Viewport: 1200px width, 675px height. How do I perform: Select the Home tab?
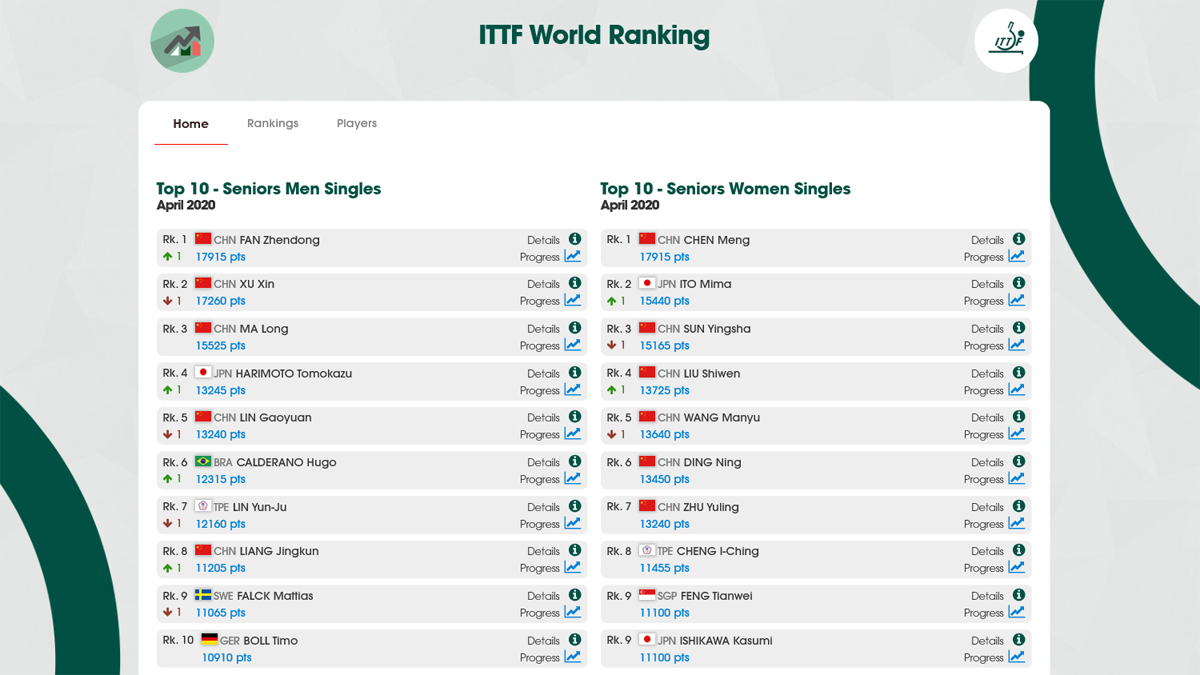[191, 124]
